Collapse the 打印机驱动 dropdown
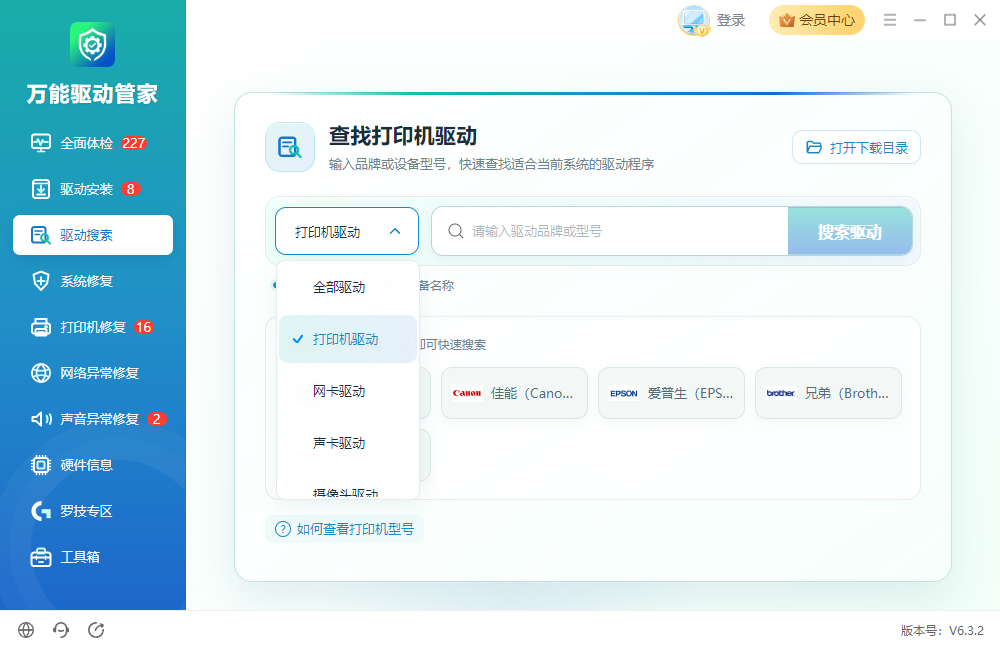The image size is (1000, 650). 347,231
